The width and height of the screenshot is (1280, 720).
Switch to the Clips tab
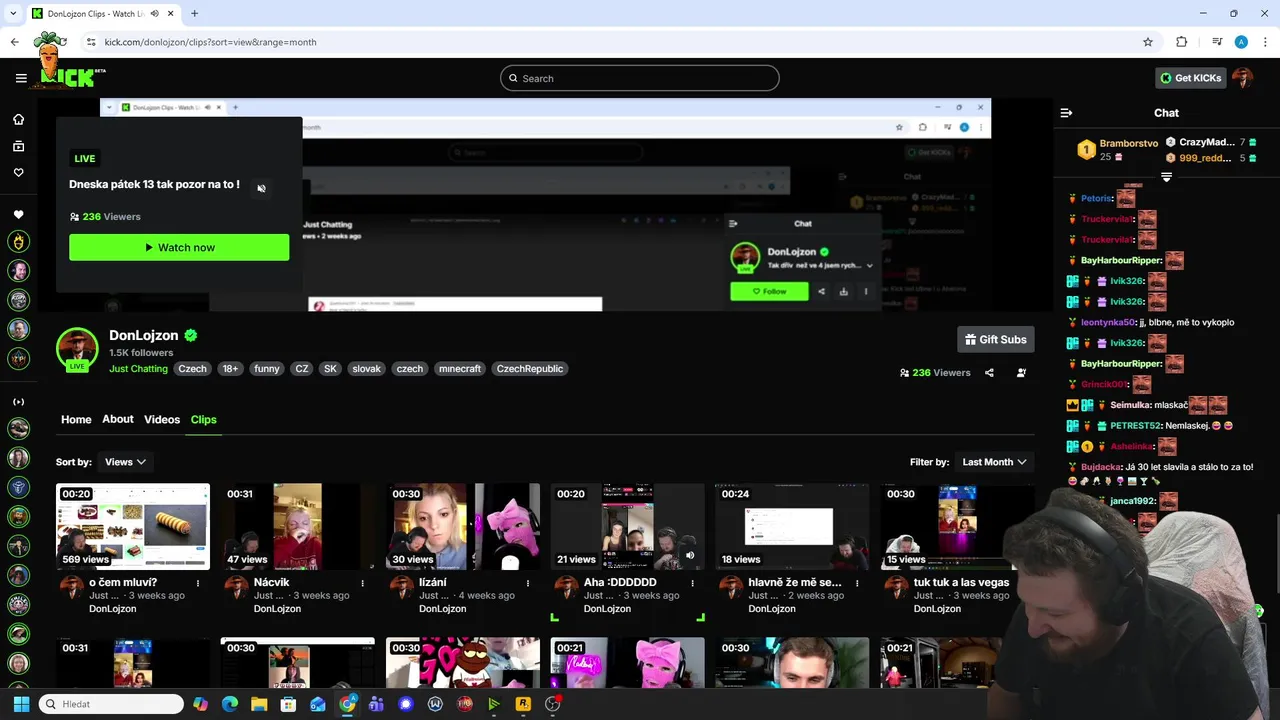click(204, 420)
